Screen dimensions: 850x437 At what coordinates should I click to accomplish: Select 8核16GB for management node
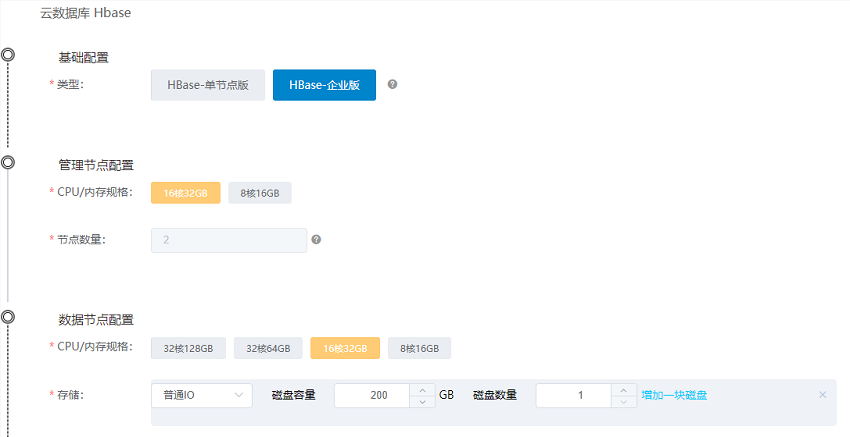coord(260,193)
